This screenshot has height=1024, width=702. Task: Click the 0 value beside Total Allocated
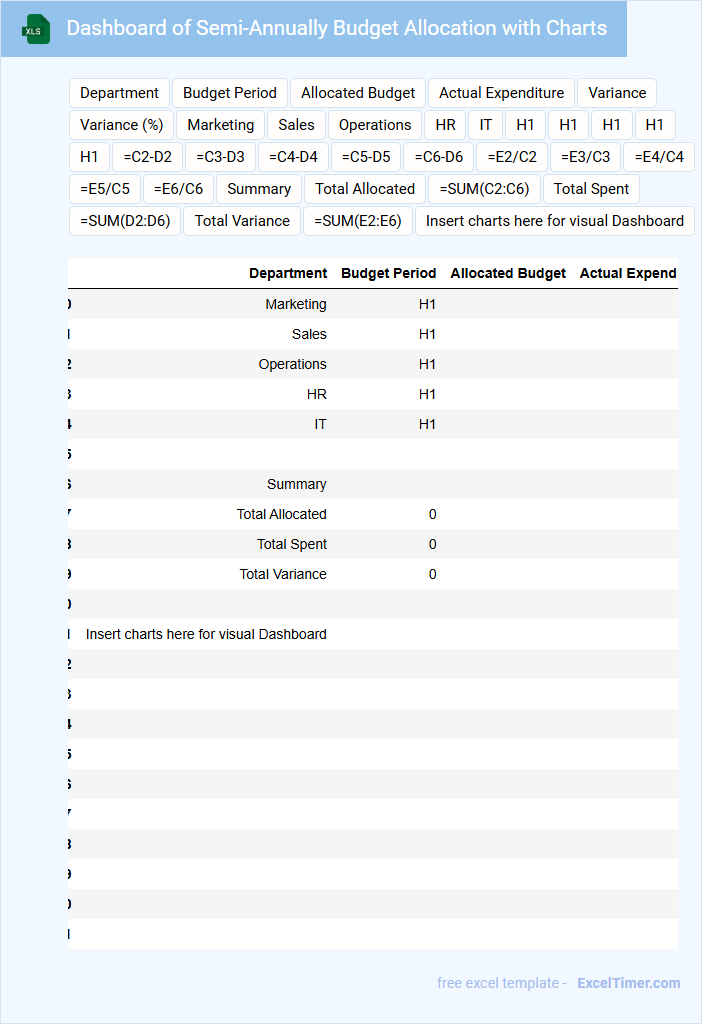(432, 515)
